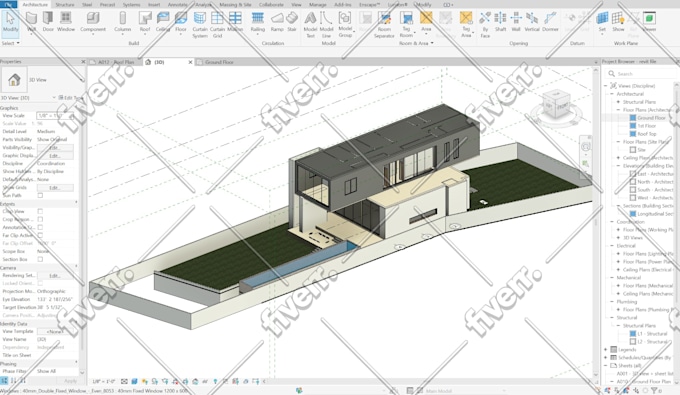Activate the Roof tool
This screenshot has height=395, width=680.
tap(145, 22)
